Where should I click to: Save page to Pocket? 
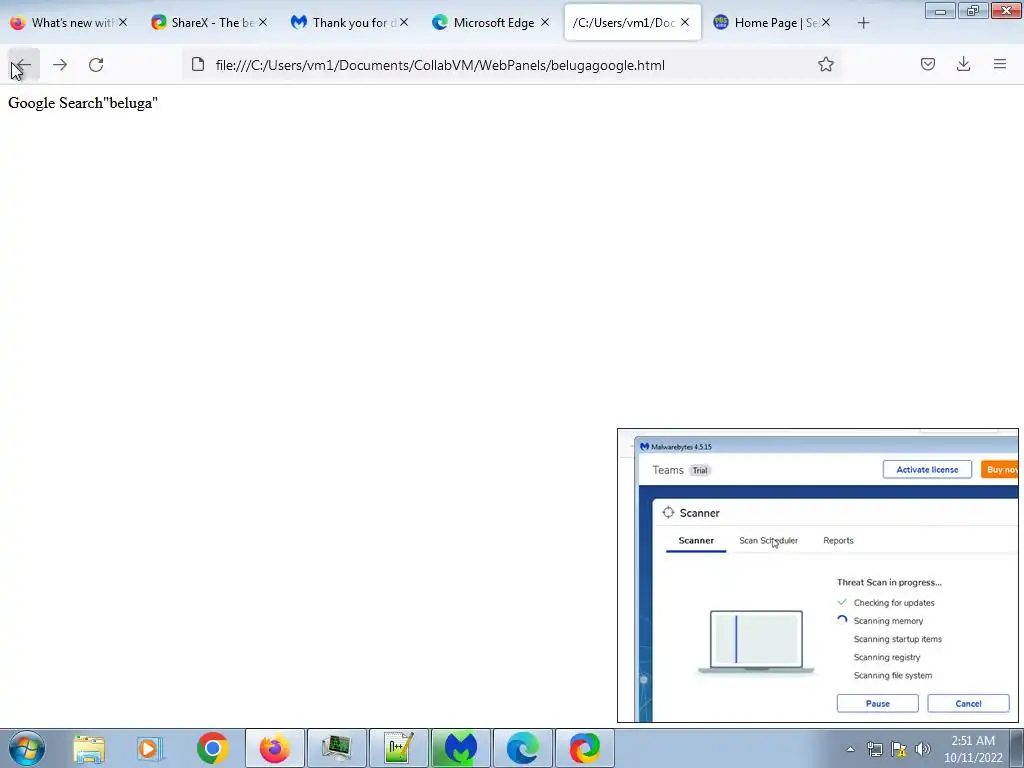click(927, 64)
